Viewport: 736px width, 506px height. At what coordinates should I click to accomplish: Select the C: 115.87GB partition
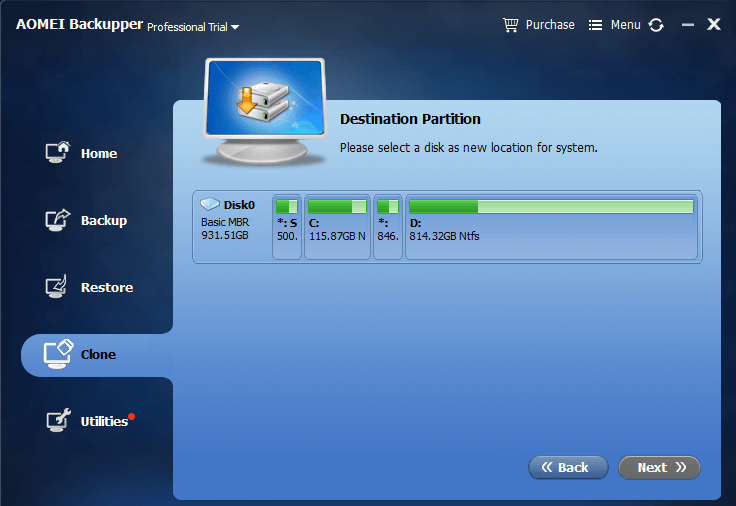point(337,228)
